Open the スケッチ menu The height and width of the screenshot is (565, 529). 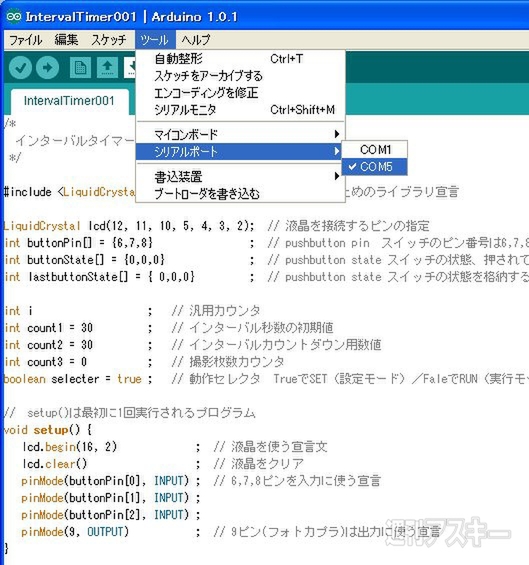tap(108, 40)
